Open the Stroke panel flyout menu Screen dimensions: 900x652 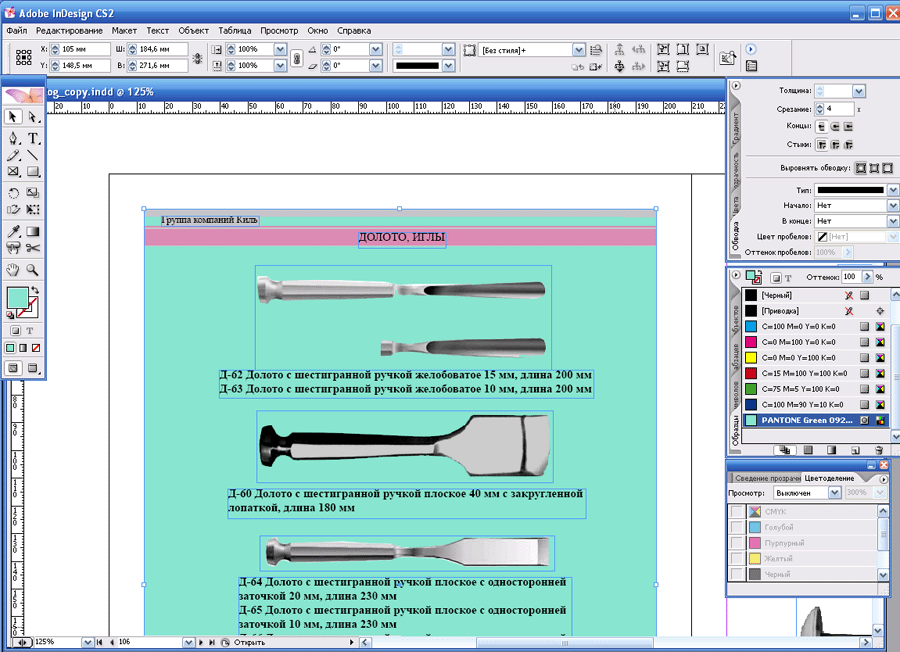736,86
